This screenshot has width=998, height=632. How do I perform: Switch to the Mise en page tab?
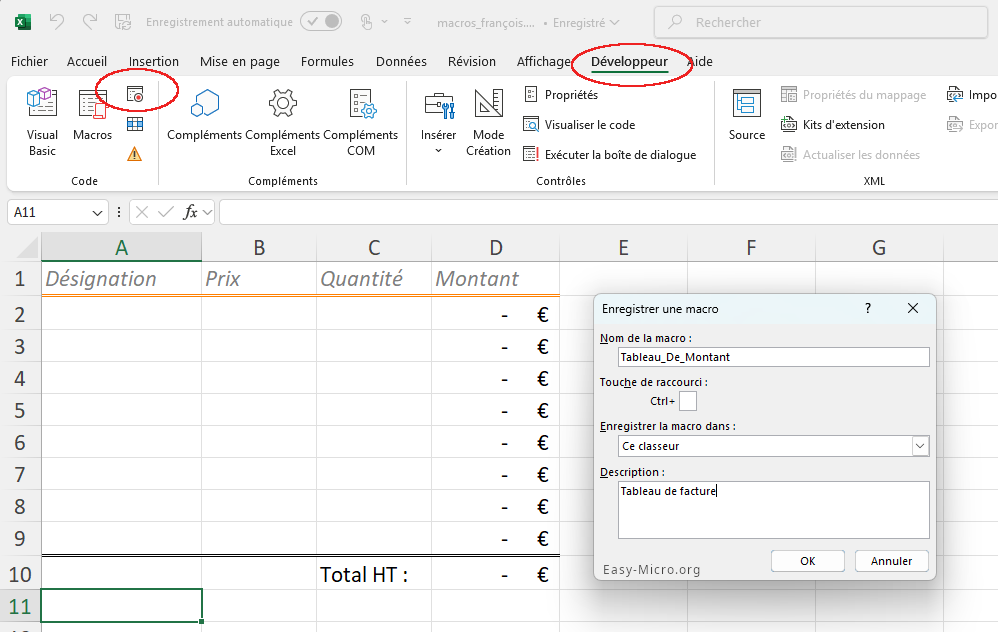coord(239,62)
